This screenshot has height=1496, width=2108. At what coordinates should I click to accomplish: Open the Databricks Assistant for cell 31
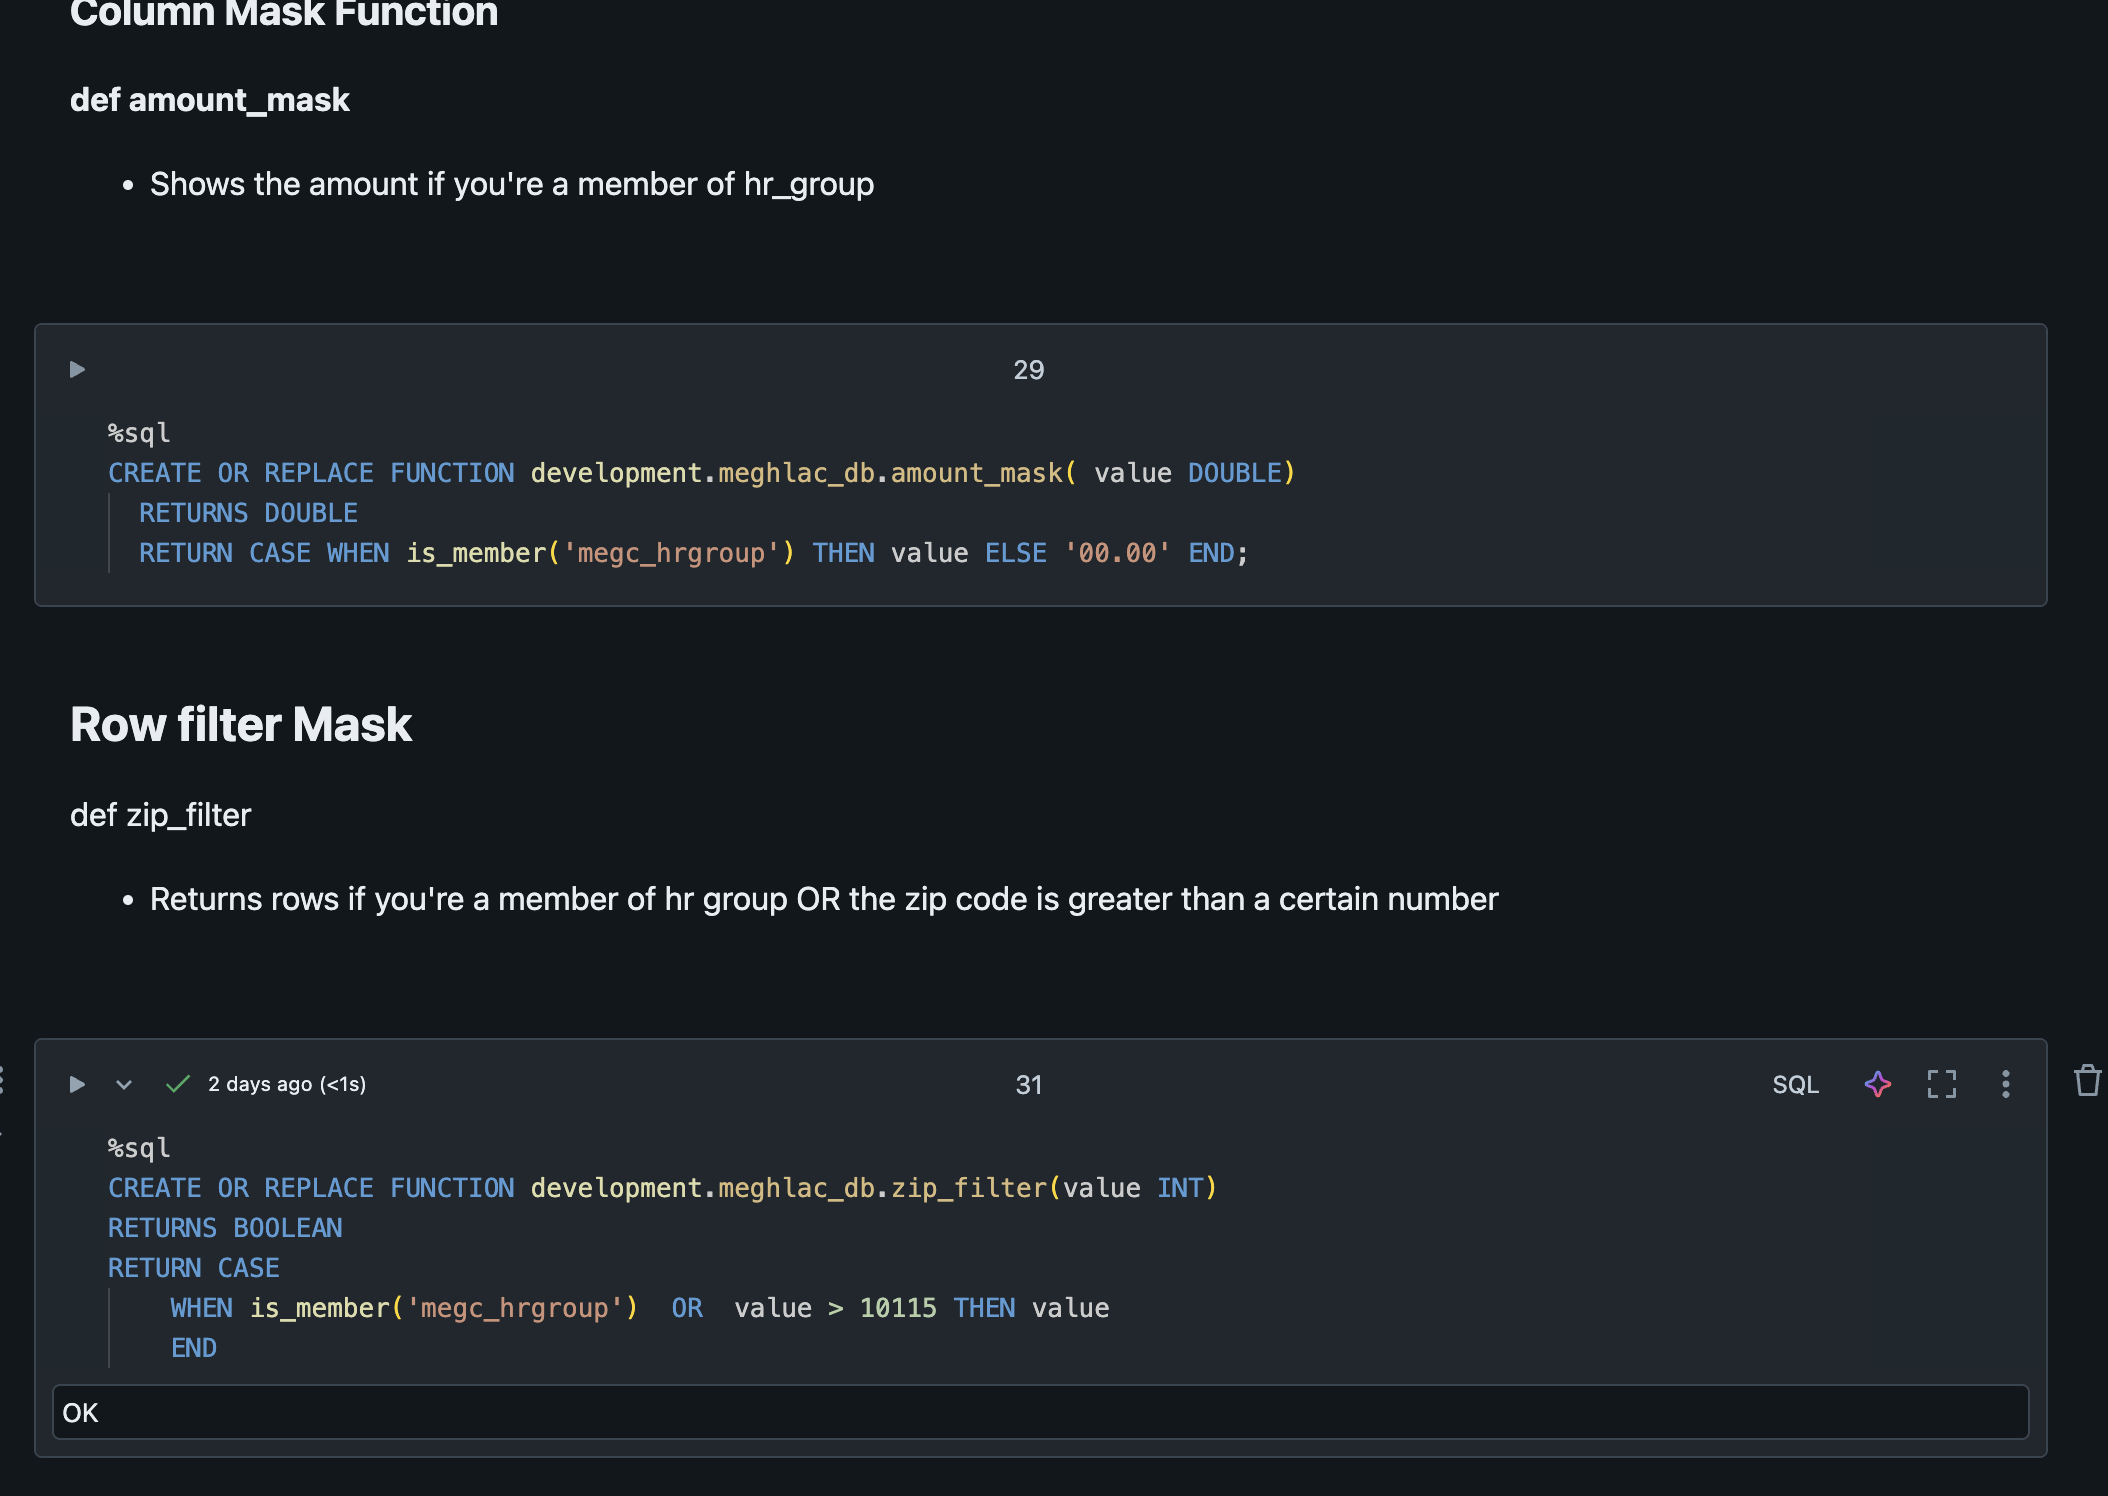click(1878, 1084)
